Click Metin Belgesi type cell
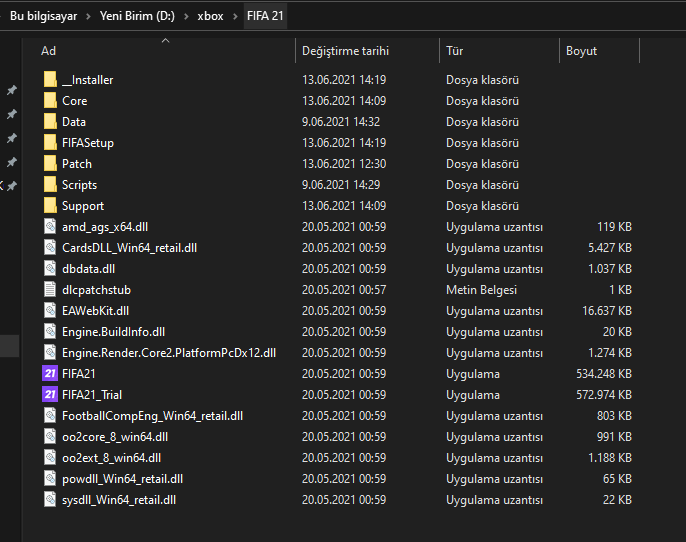Viewport: 686px width, 542px height. pos(481,290)
